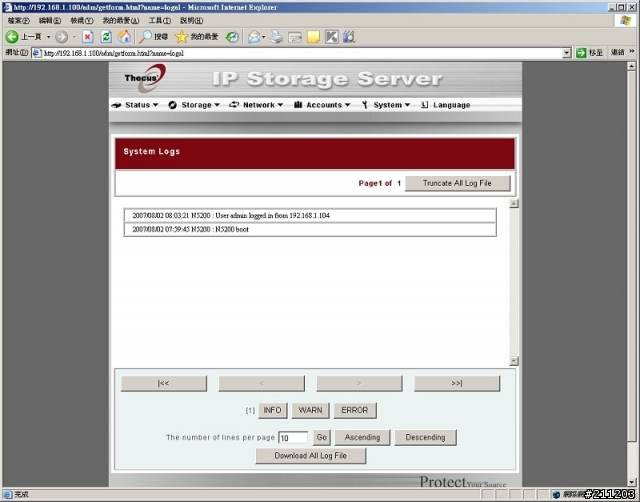The width and height of the screenshot is (640, 502).
Task: Open the Edit menu in IE
Action: pyautogui.click(x=50, y=20)
